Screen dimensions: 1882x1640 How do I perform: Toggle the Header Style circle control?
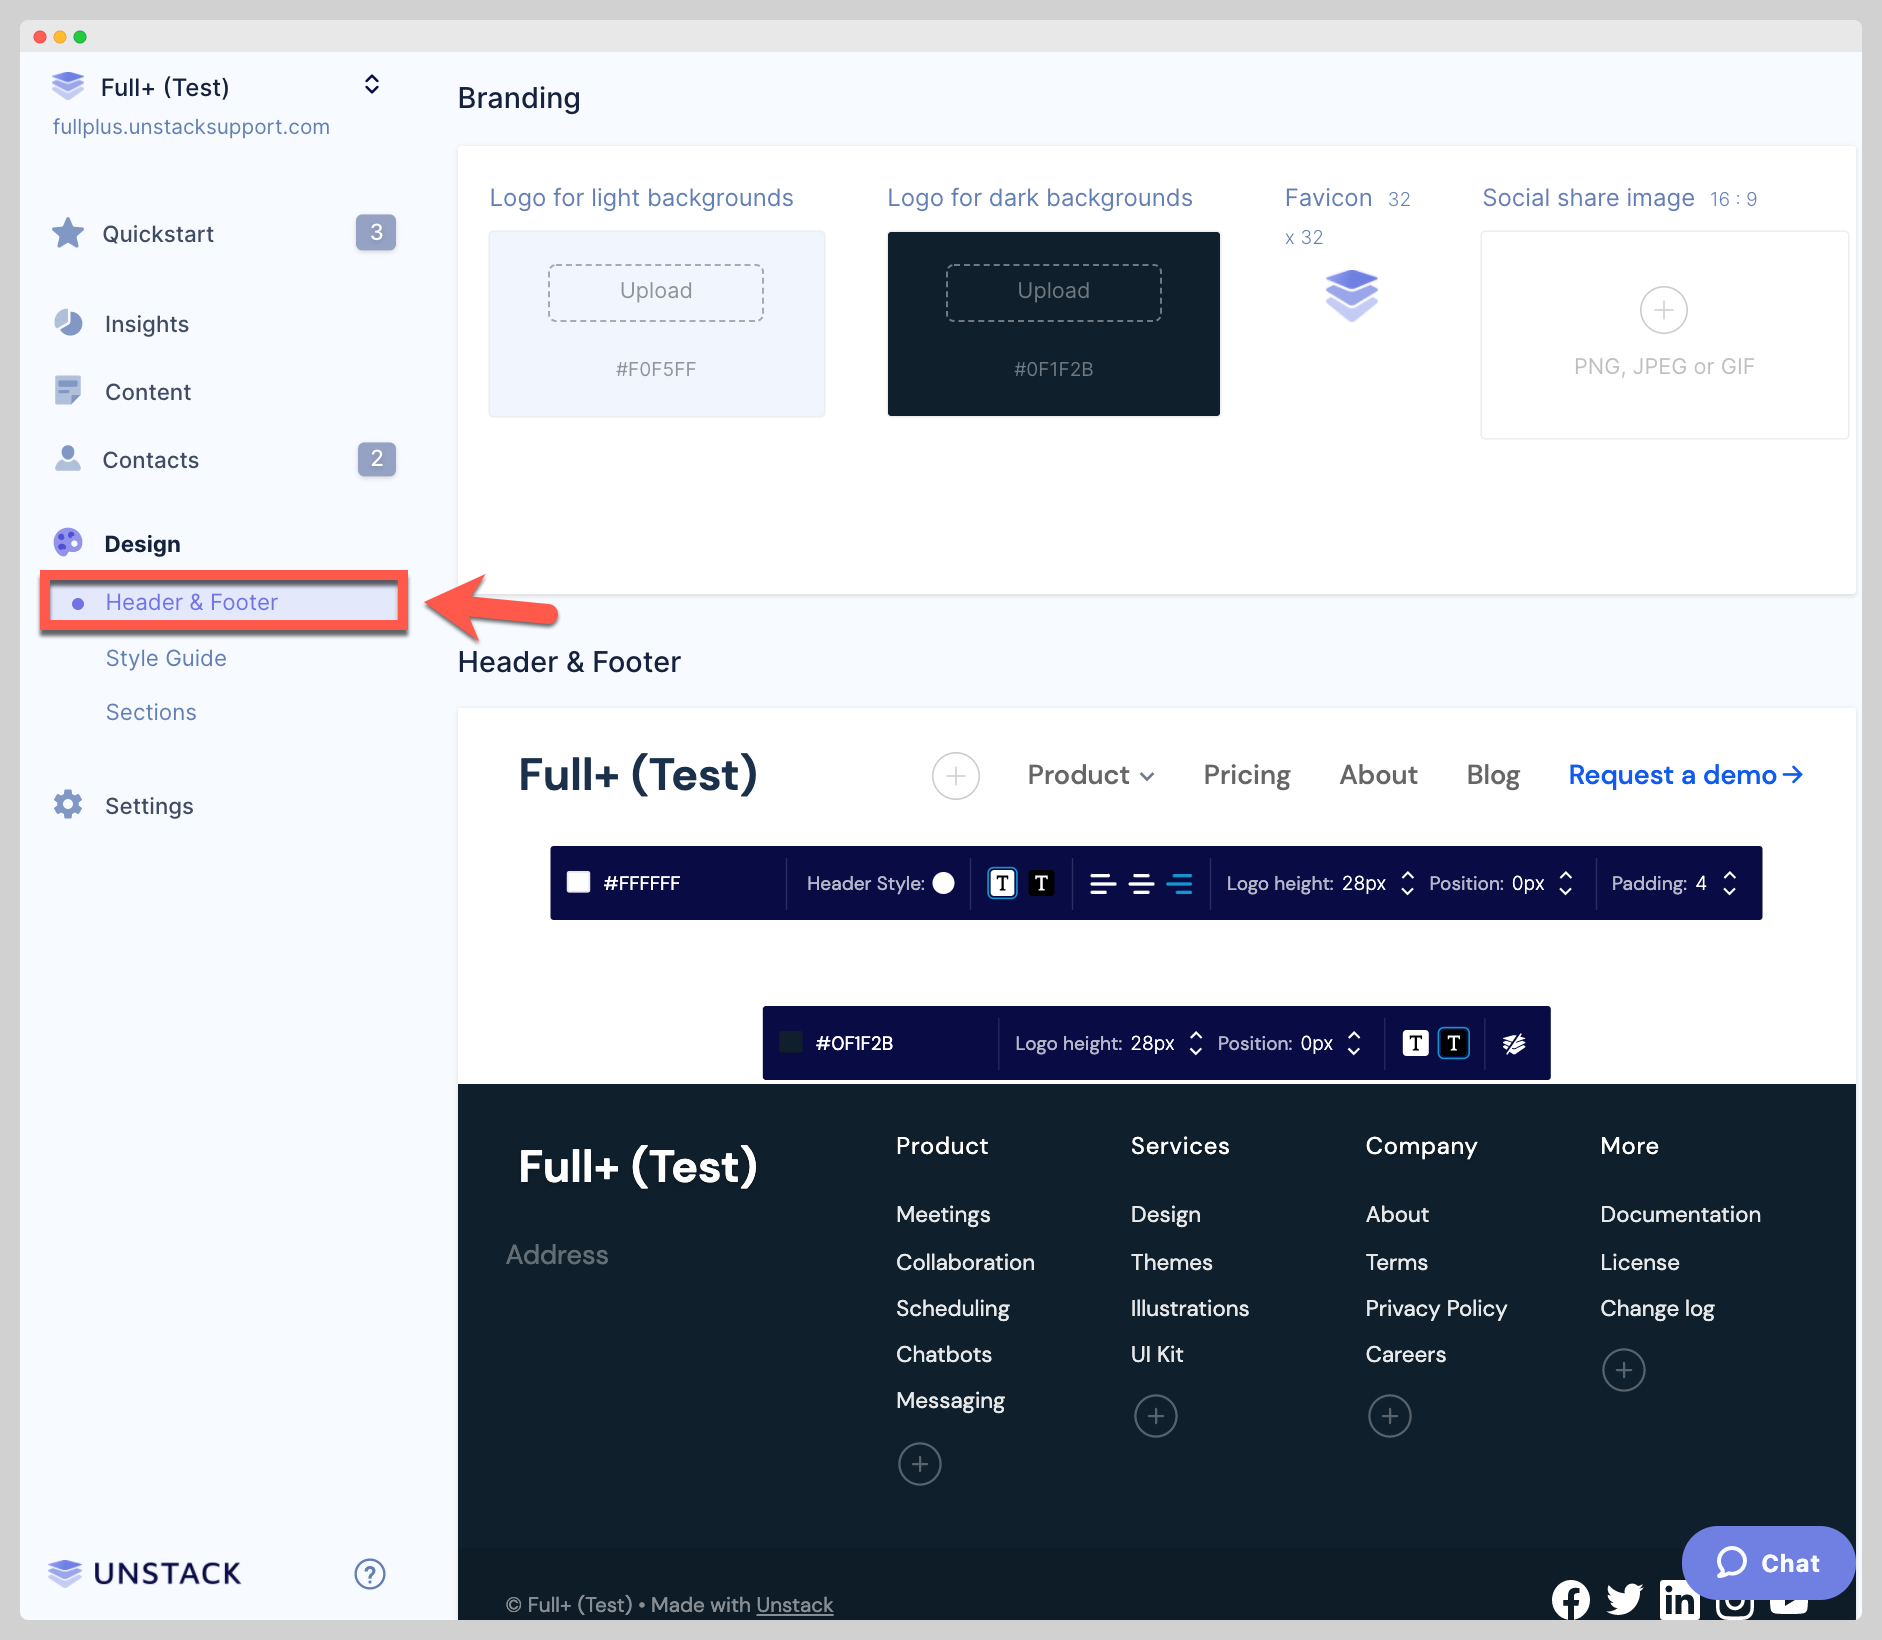(944, 882)
